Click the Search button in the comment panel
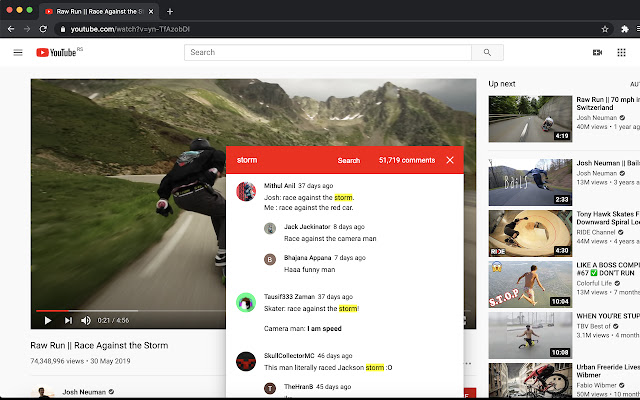The width and height of the screenshot is (640, 400). [349, 160]
